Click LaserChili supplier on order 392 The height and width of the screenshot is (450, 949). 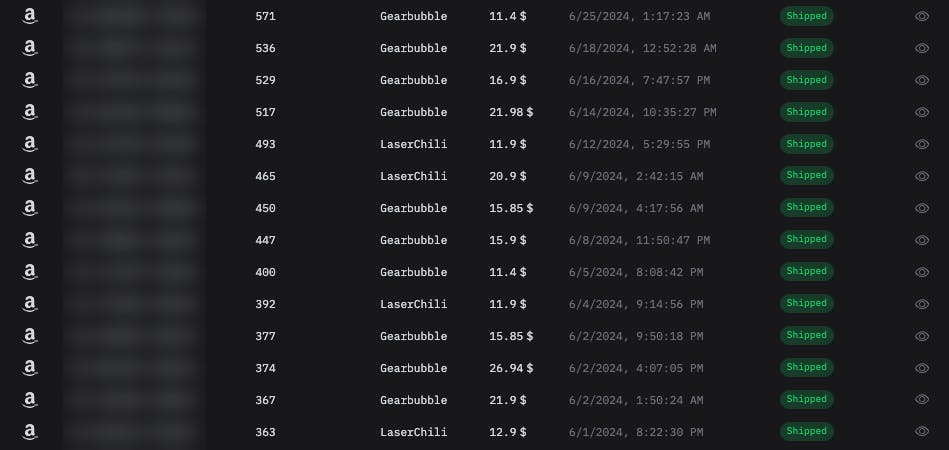[x=413, y=304]
